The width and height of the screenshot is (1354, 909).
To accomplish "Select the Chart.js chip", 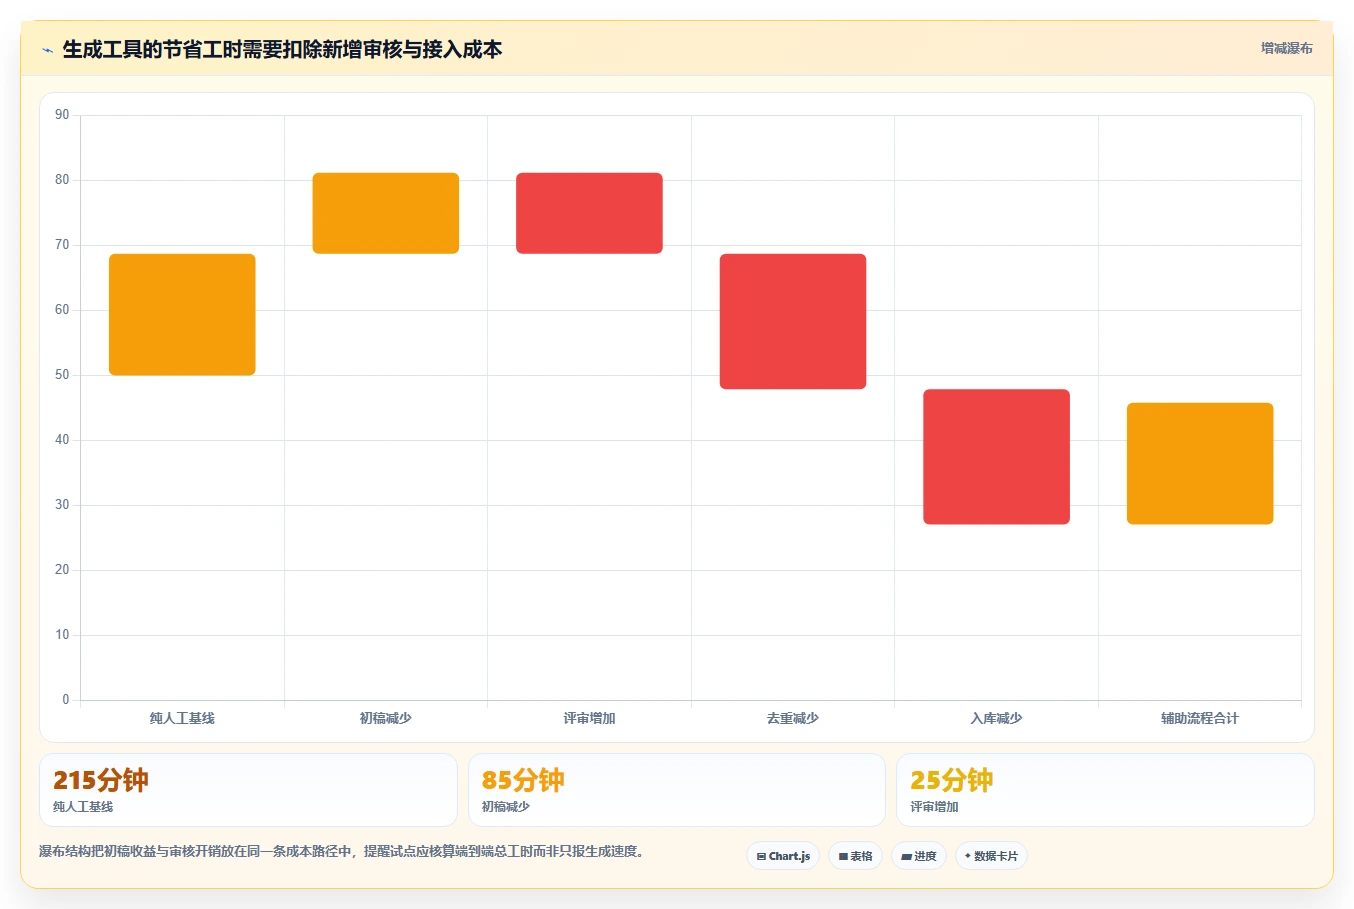I will click(783, 856).
